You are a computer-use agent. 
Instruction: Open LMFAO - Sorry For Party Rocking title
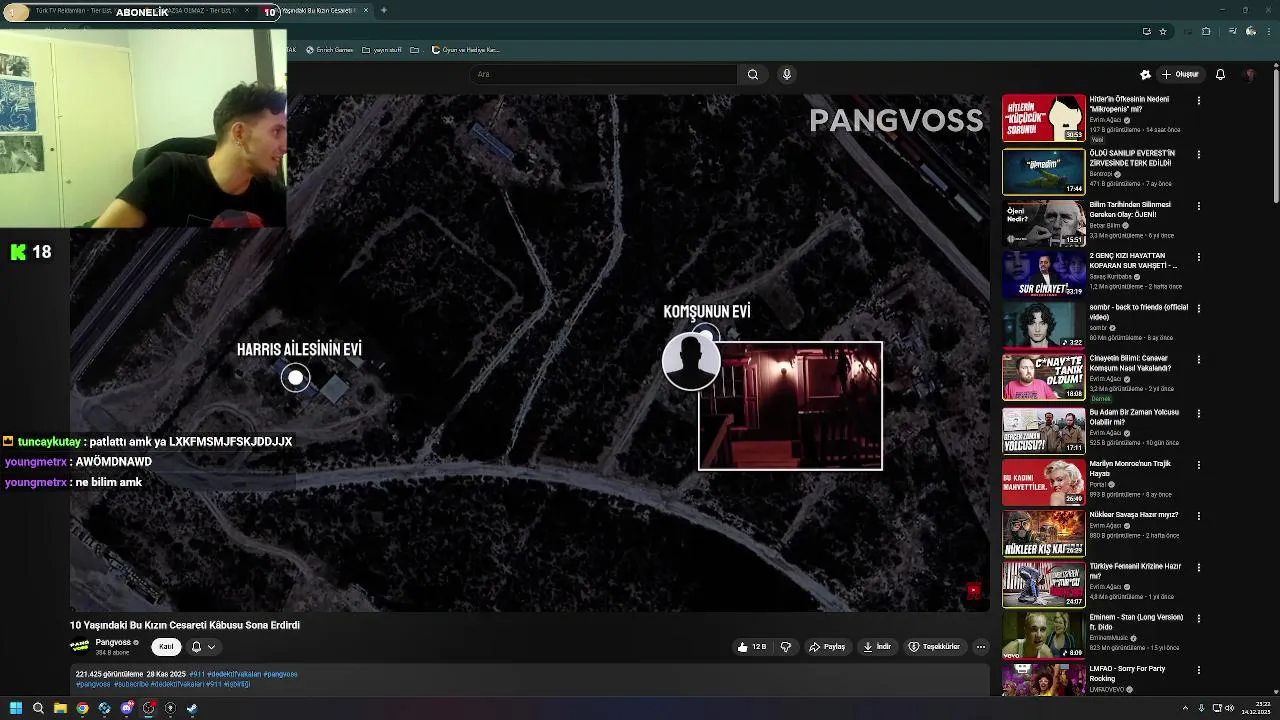[x=1128, y=673]
